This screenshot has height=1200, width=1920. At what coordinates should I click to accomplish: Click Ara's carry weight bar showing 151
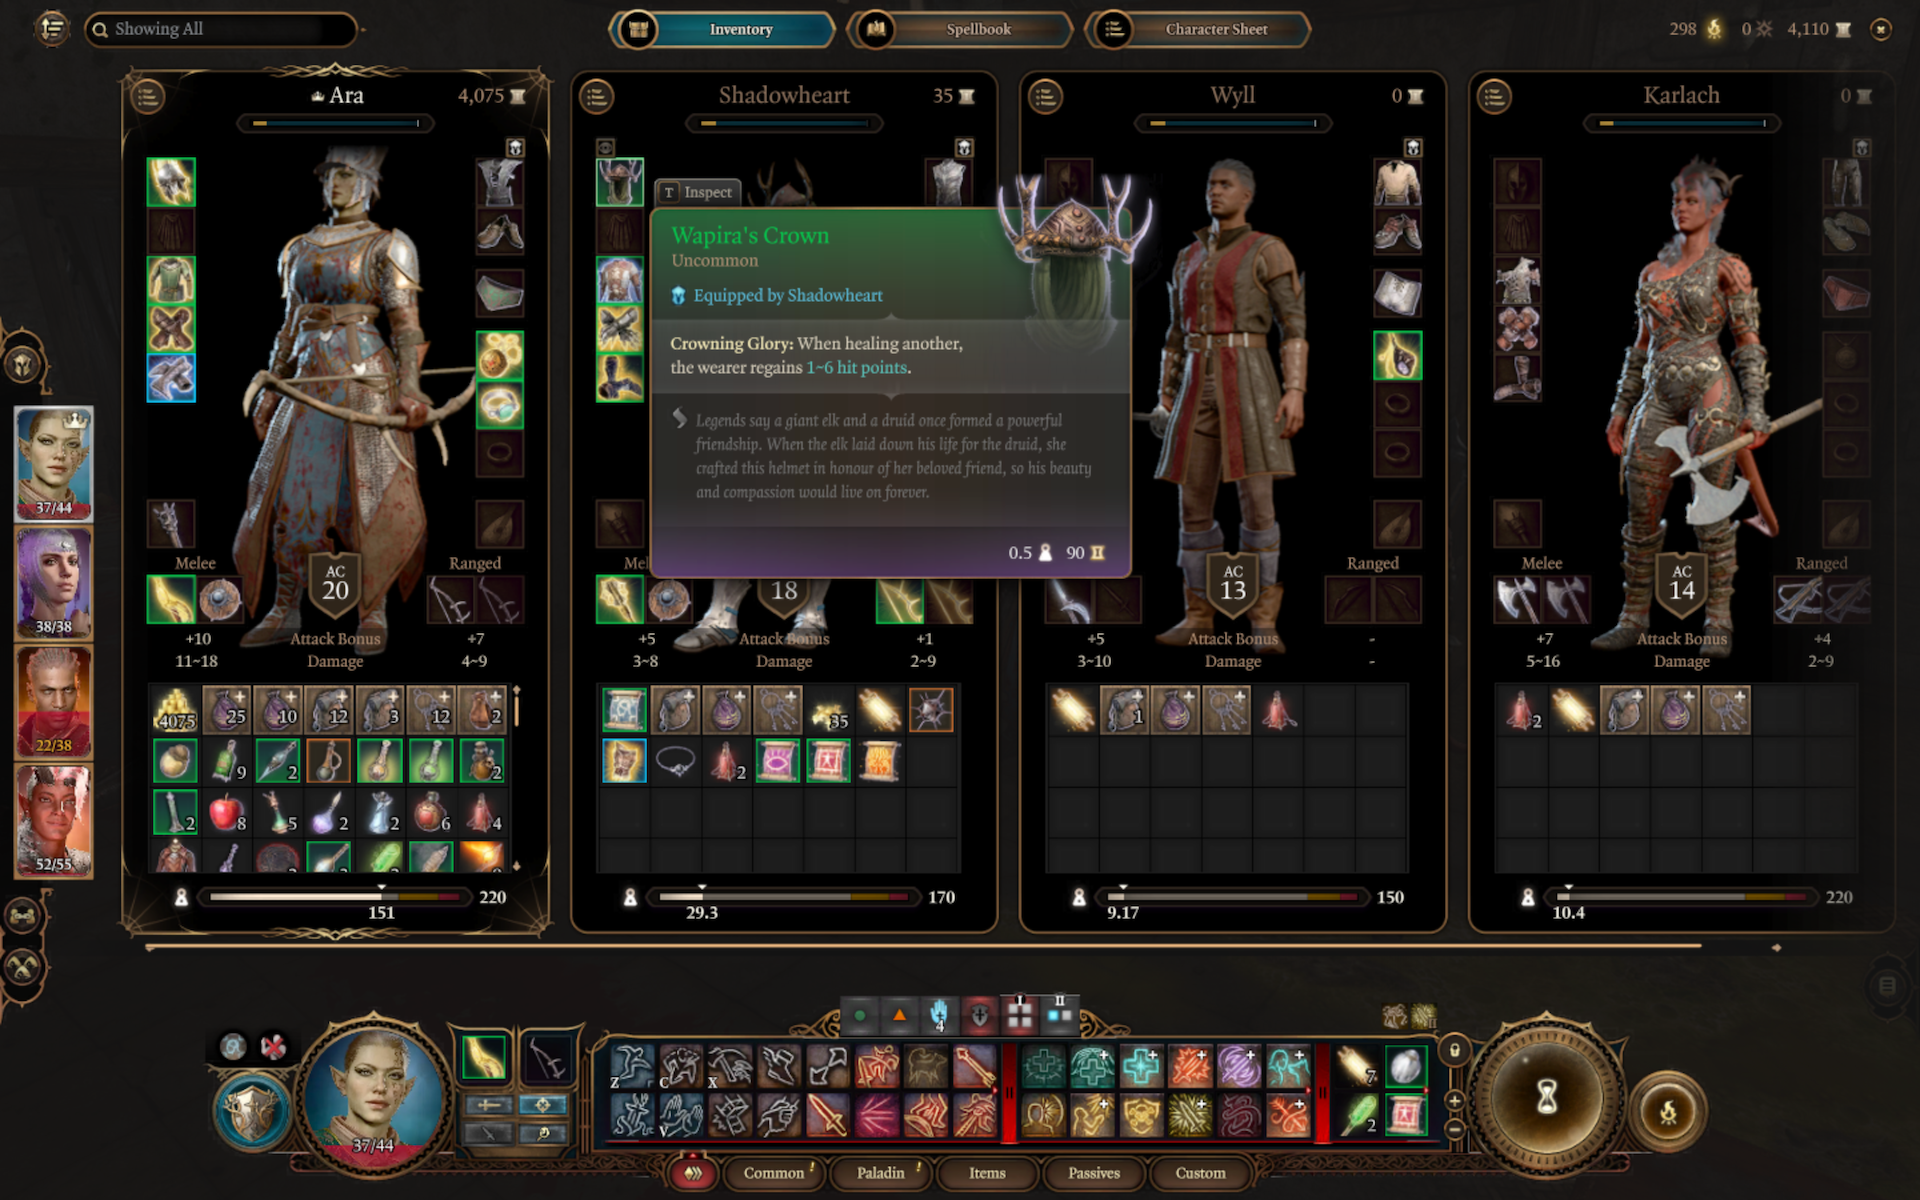click(x=335, y=897)
